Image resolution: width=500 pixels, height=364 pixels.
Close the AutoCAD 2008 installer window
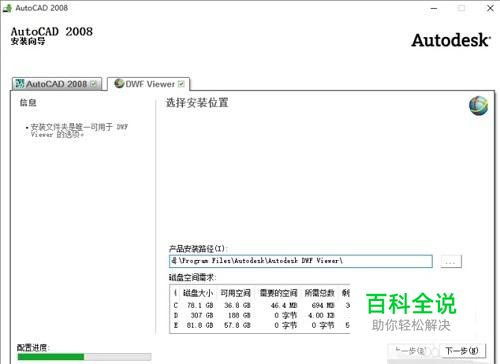coord(490,8)
